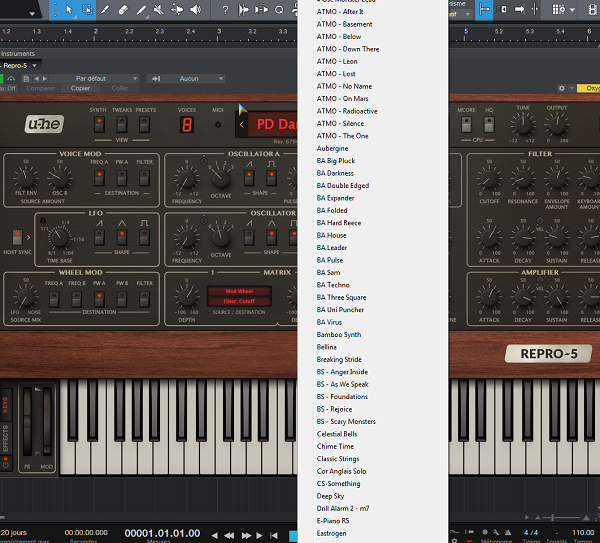Click the Coller button
Image resolution: width=600 pixels, height=543 pixels.
coord(120,88)
